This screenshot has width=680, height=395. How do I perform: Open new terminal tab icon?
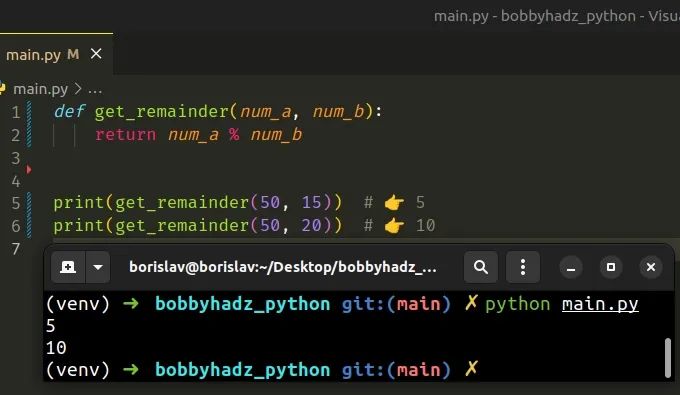pos(68,267)
